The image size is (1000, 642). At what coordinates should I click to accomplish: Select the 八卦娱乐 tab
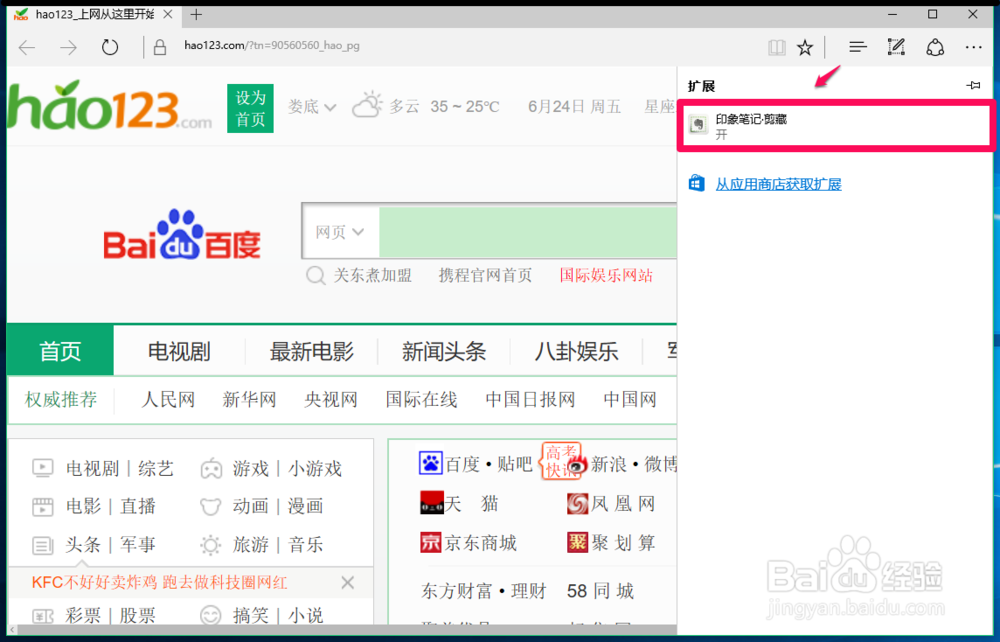577,351
